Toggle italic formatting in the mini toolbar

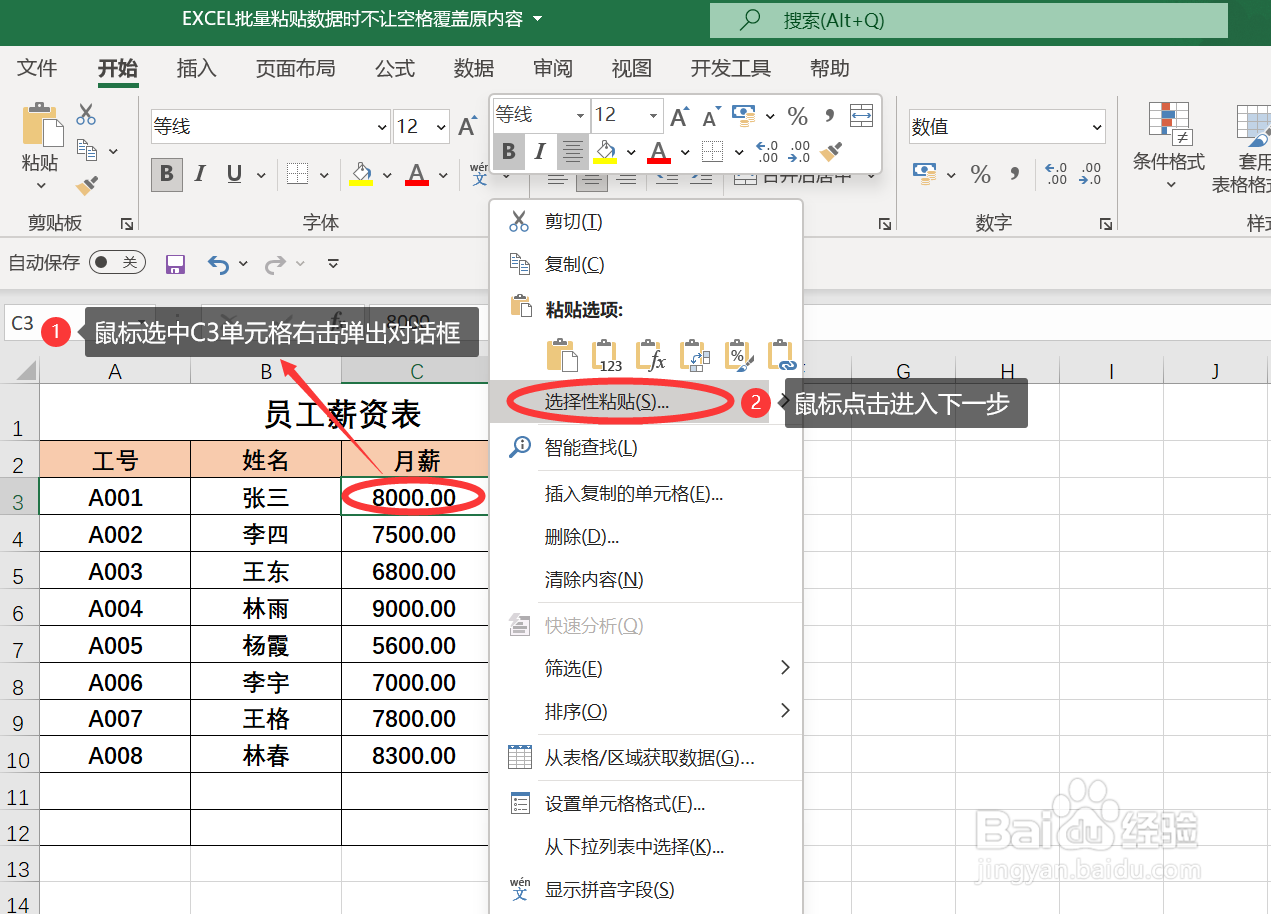(539, 152)
